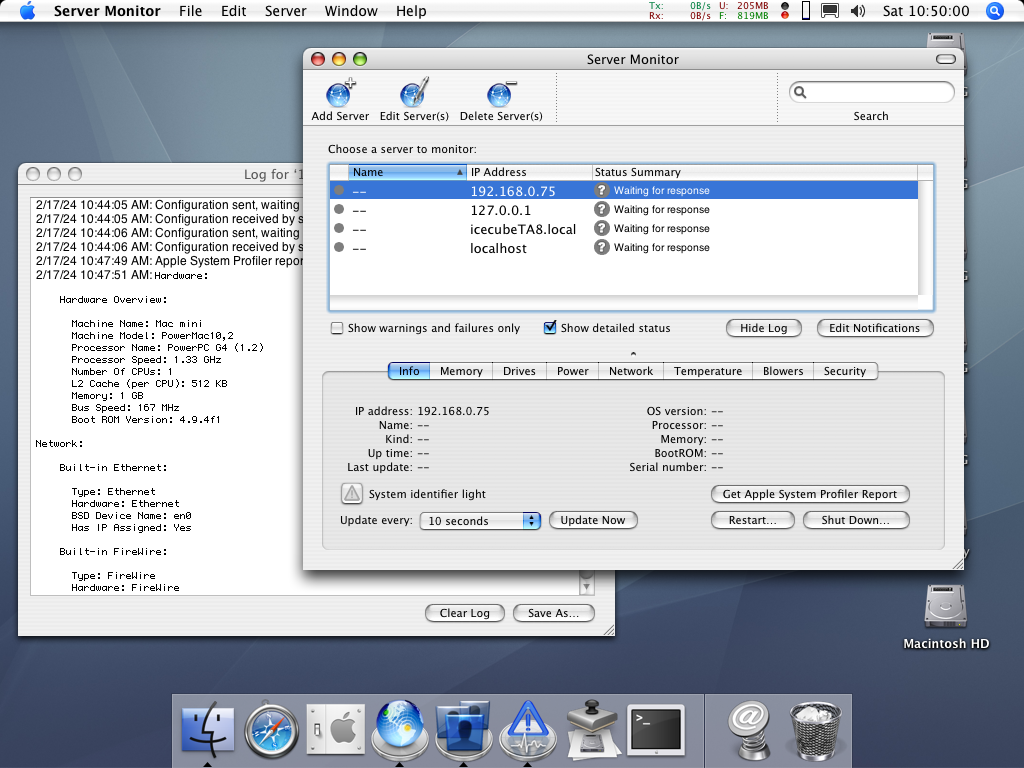1024x768 pixels.
Task: Toggle the toolbar pill button in the Server Monitor title bar
Action: tap(946, 59)
